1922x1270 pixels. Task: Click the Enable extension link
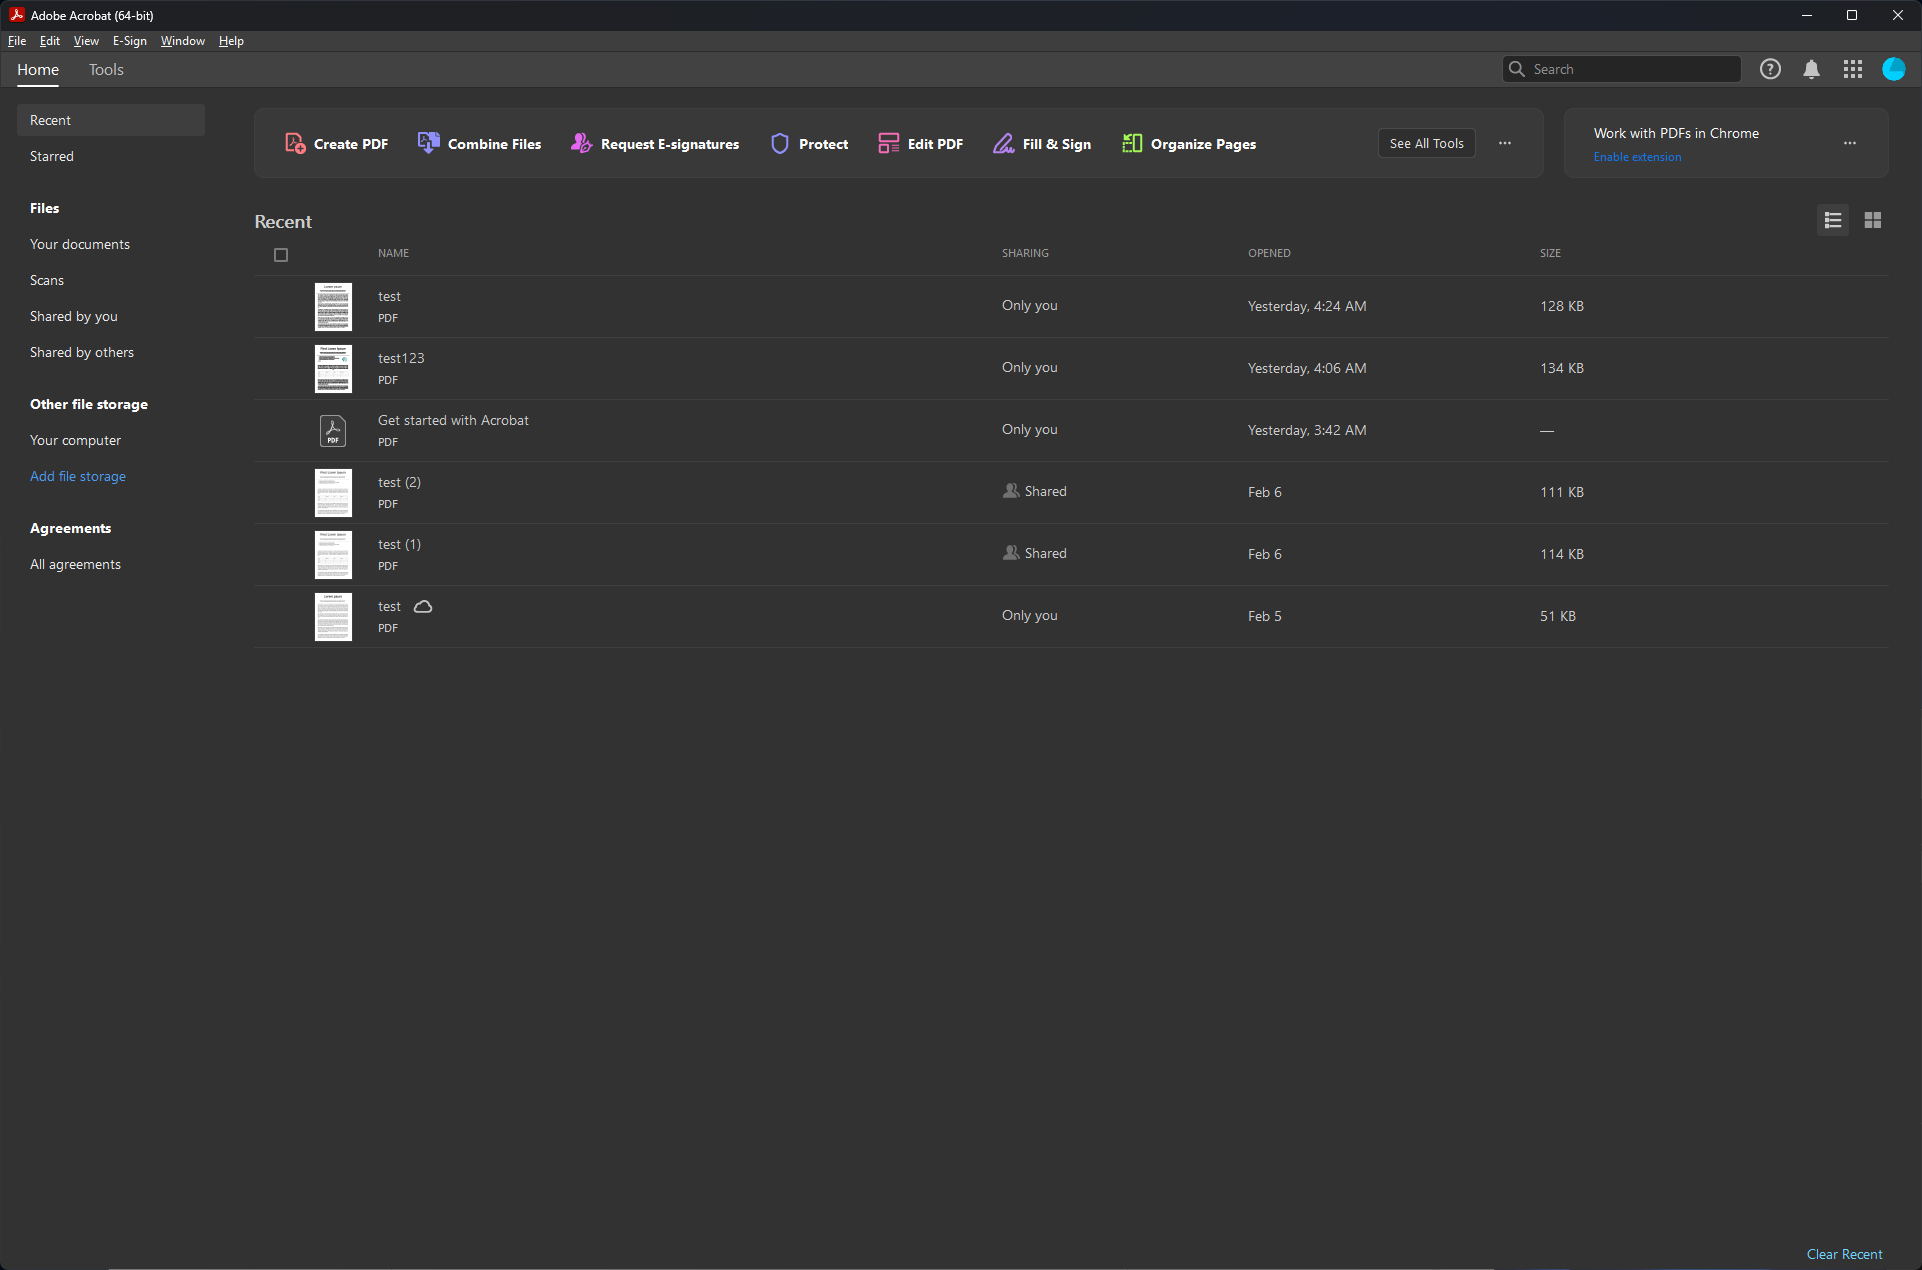1637,157
